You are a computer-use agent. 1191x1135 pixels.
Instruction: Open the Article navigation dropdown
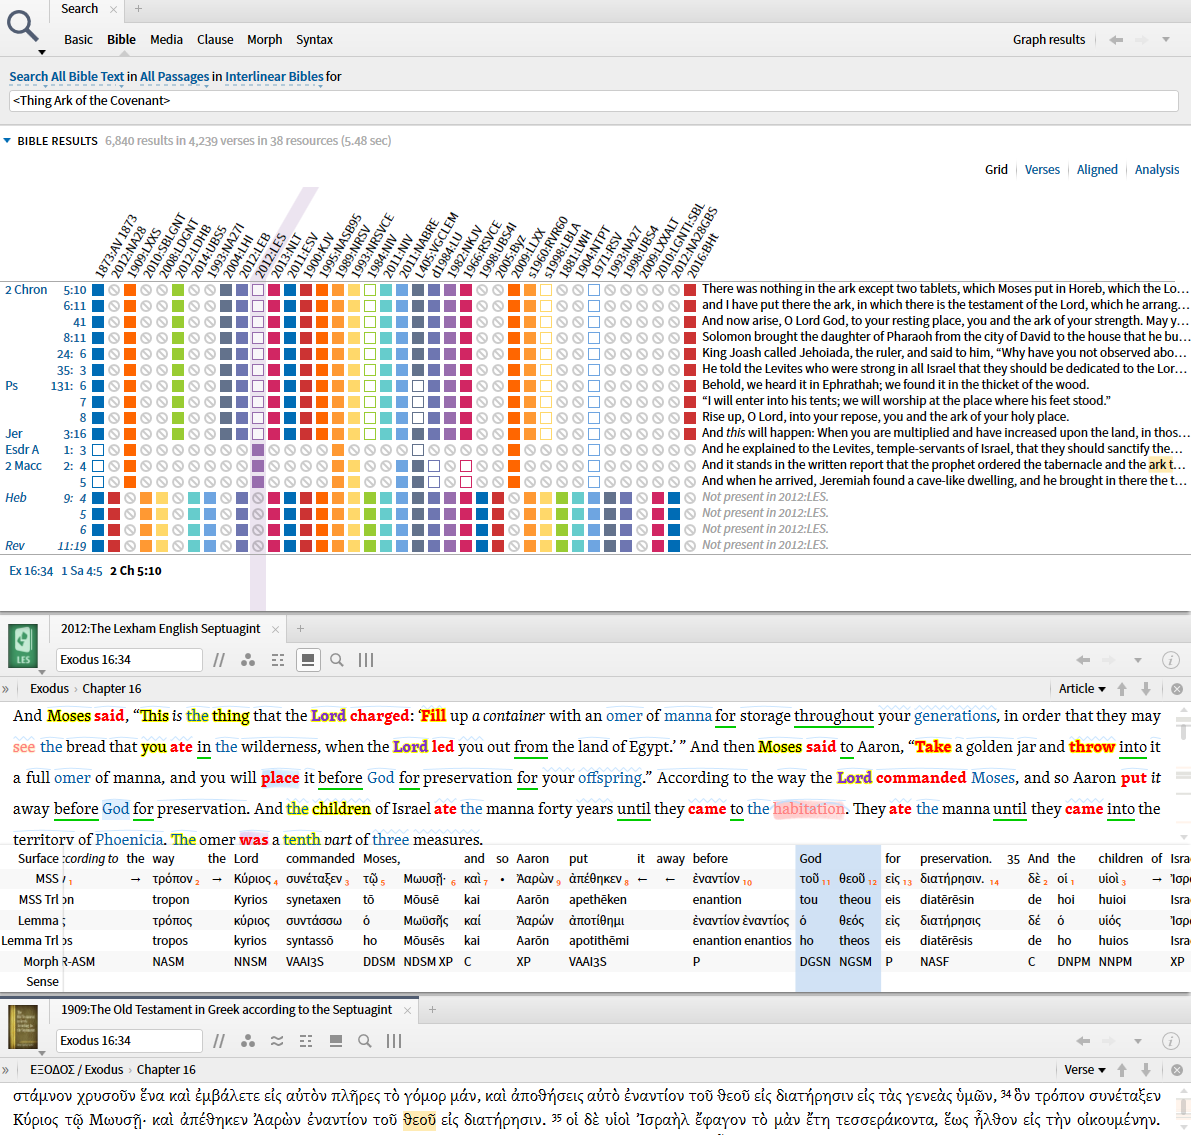click(1082, 688)
